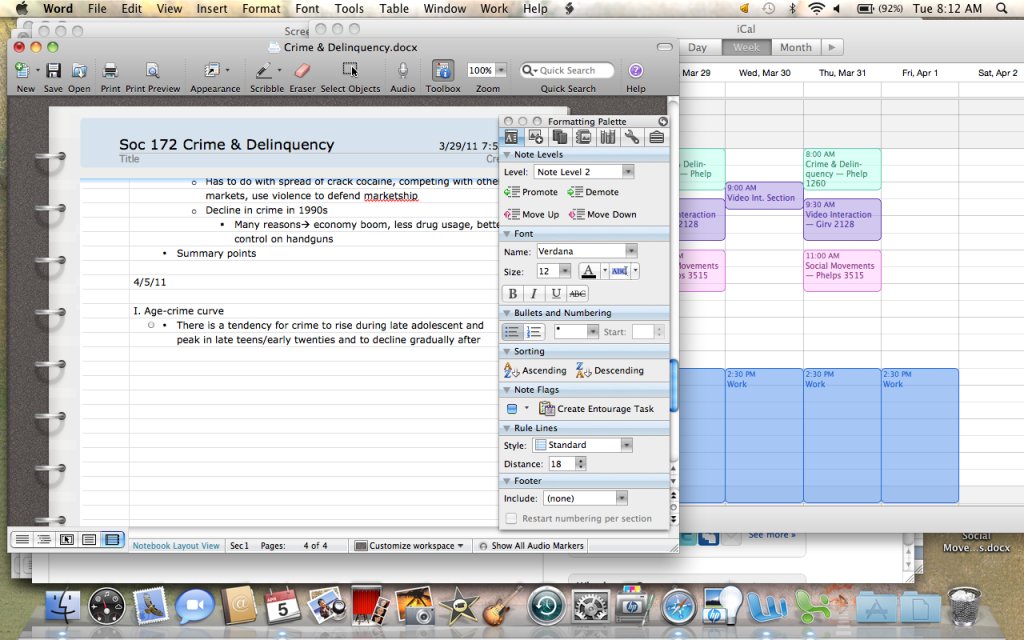Open the Format menu
Image resolution: width=1024 pixels, height=640 pixels.
coord(261,8)
